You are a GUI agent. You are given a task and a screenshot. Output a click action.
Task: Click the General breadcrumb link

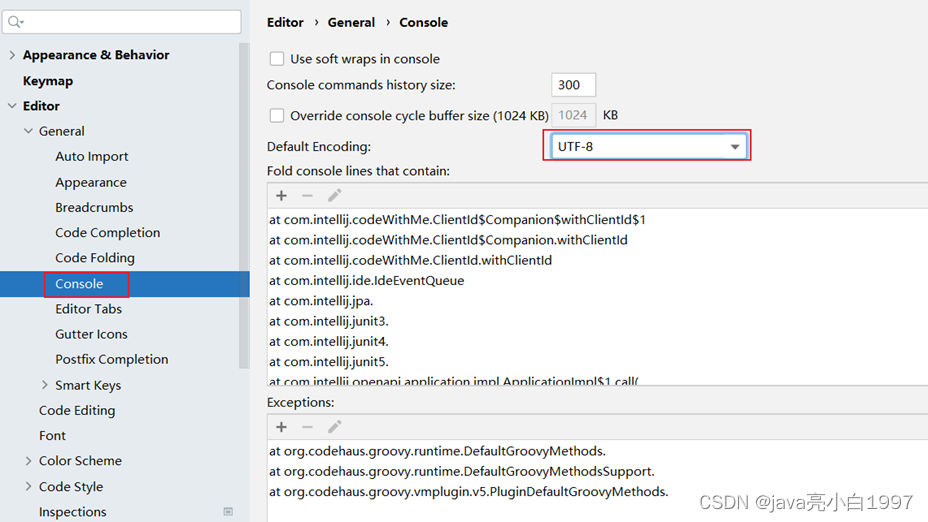(351, 22)
